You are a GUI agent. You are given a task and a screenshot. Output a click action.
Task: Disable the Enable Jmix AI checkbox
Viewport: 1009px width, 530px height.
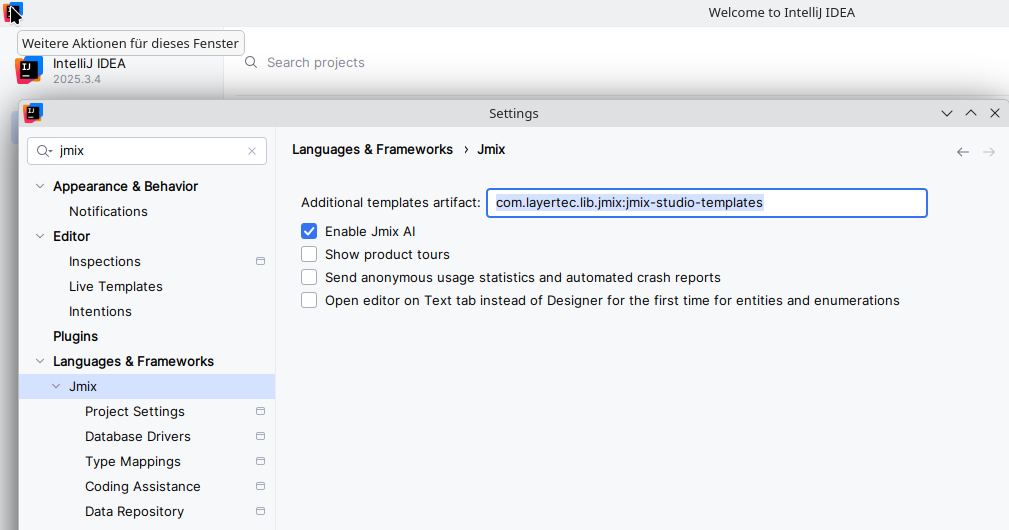309,231
